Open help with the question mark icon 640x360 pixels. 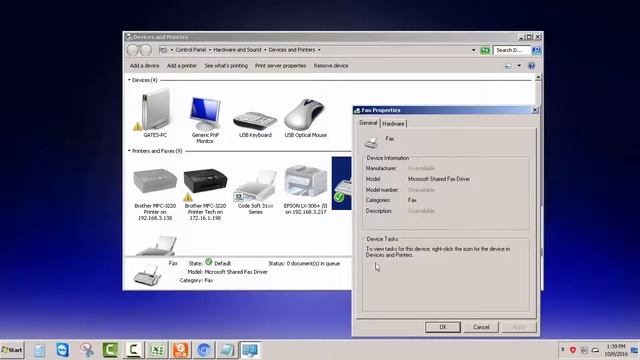[531, 66]
